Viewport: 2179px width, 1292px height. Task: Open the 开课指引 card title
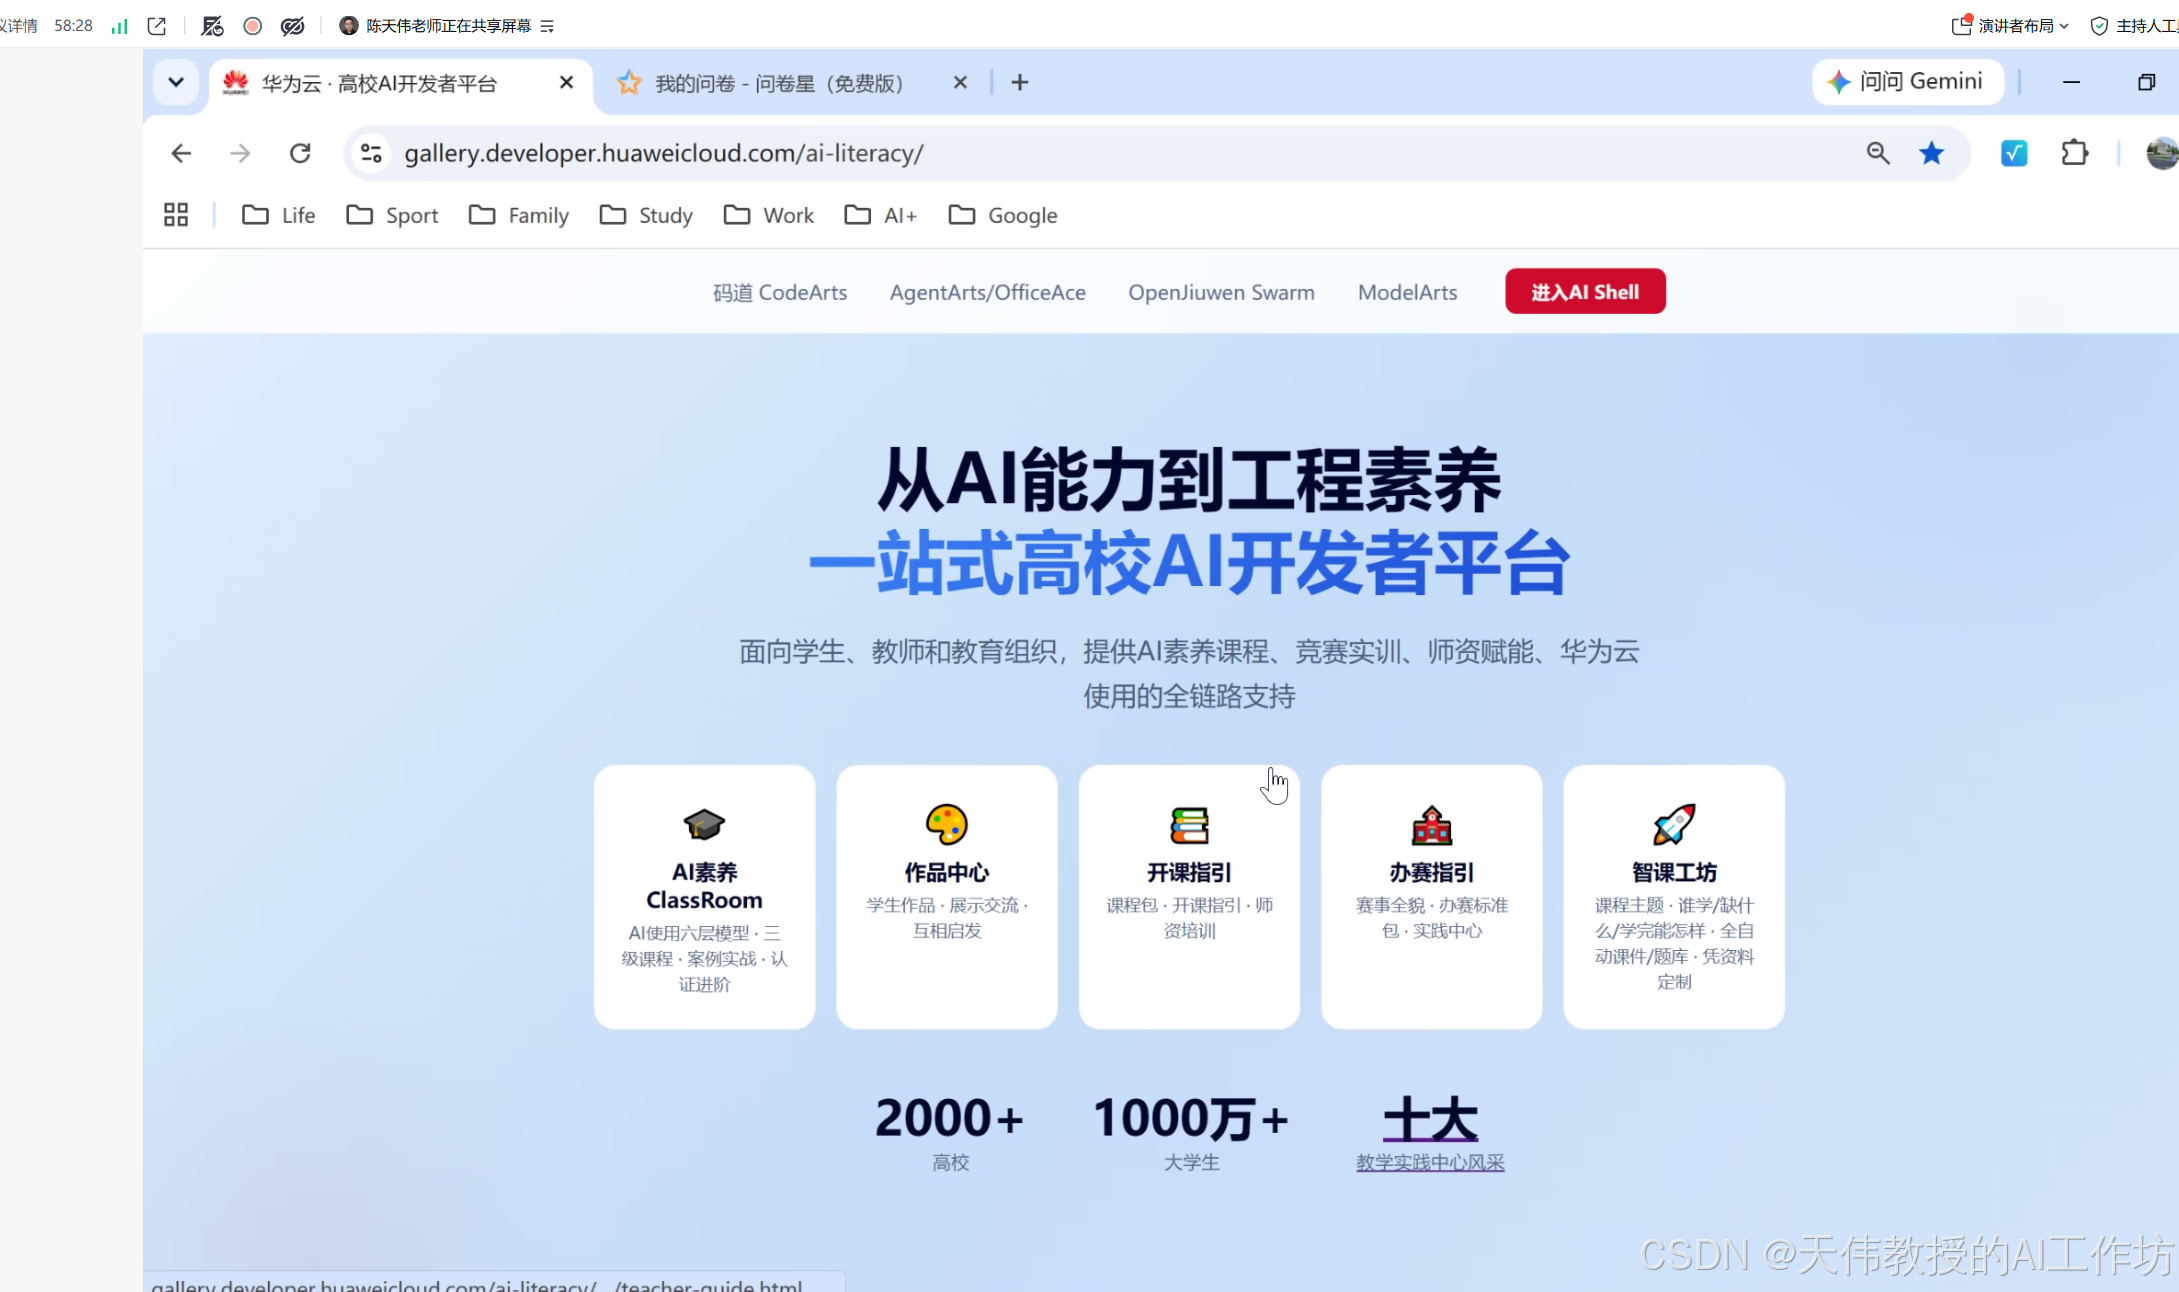(1189, 873)
